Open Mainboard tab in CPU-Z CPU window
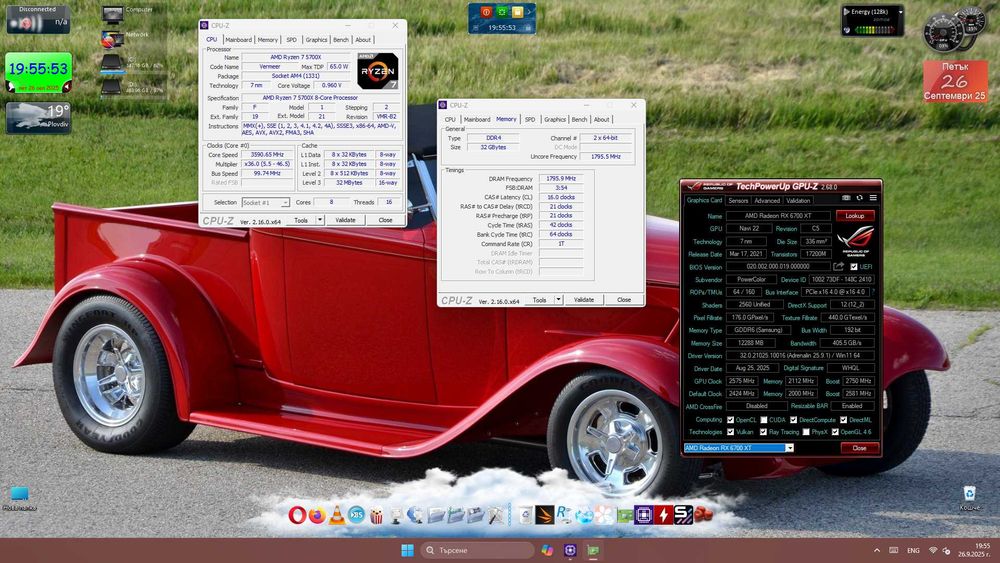The width and height of the screenshot is (1000, 563). tap(238, 40)
